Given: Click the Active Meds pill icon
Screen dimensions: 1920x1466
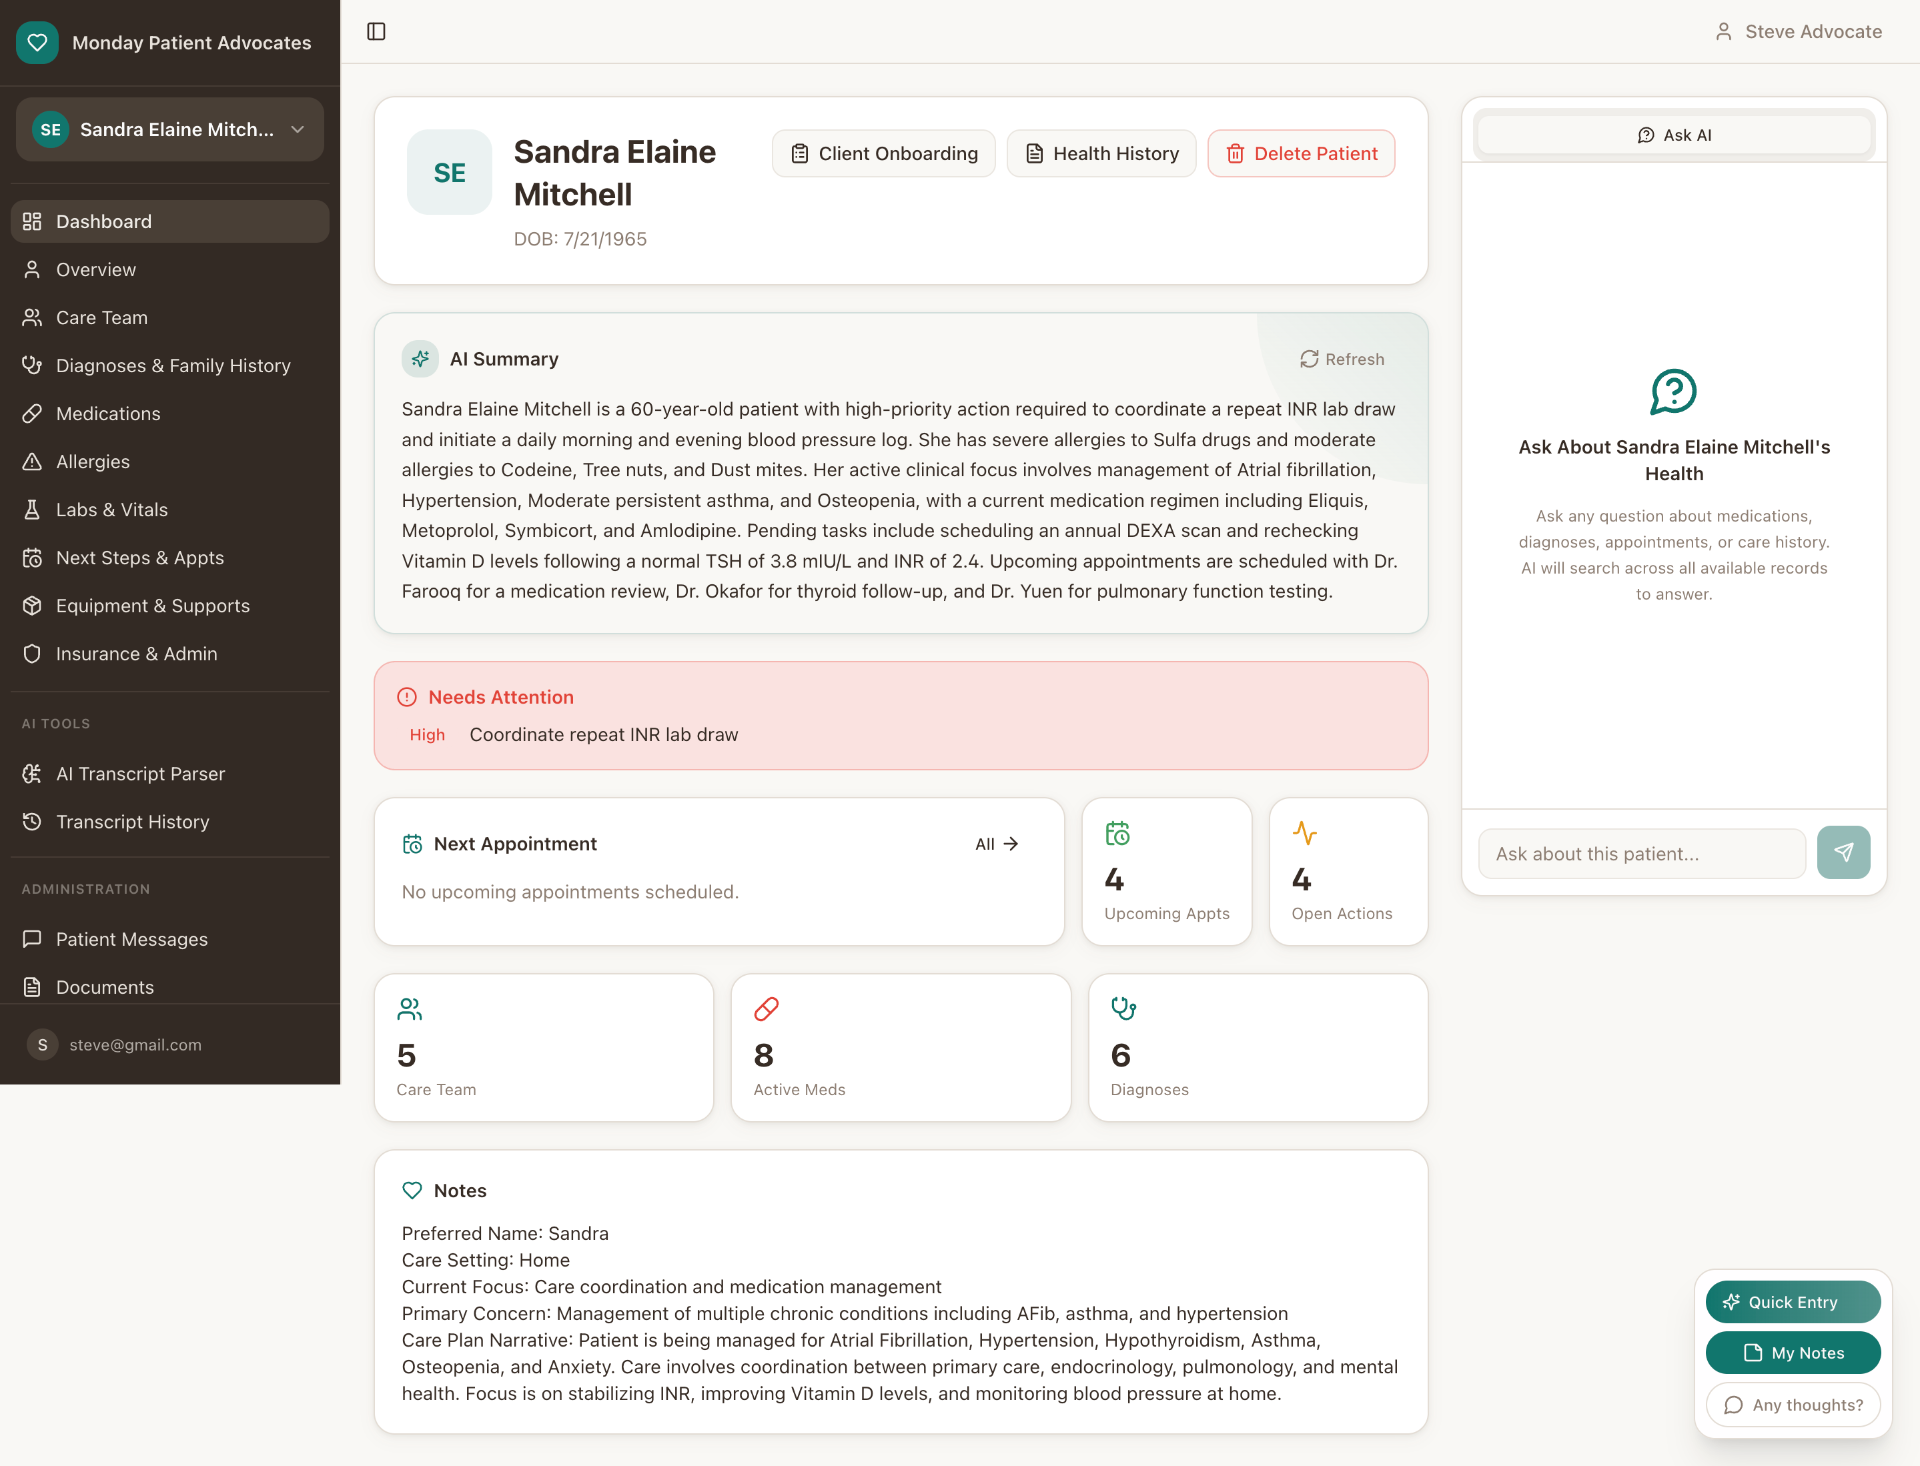Looking at the screenshot, I should click(766, 1009).
